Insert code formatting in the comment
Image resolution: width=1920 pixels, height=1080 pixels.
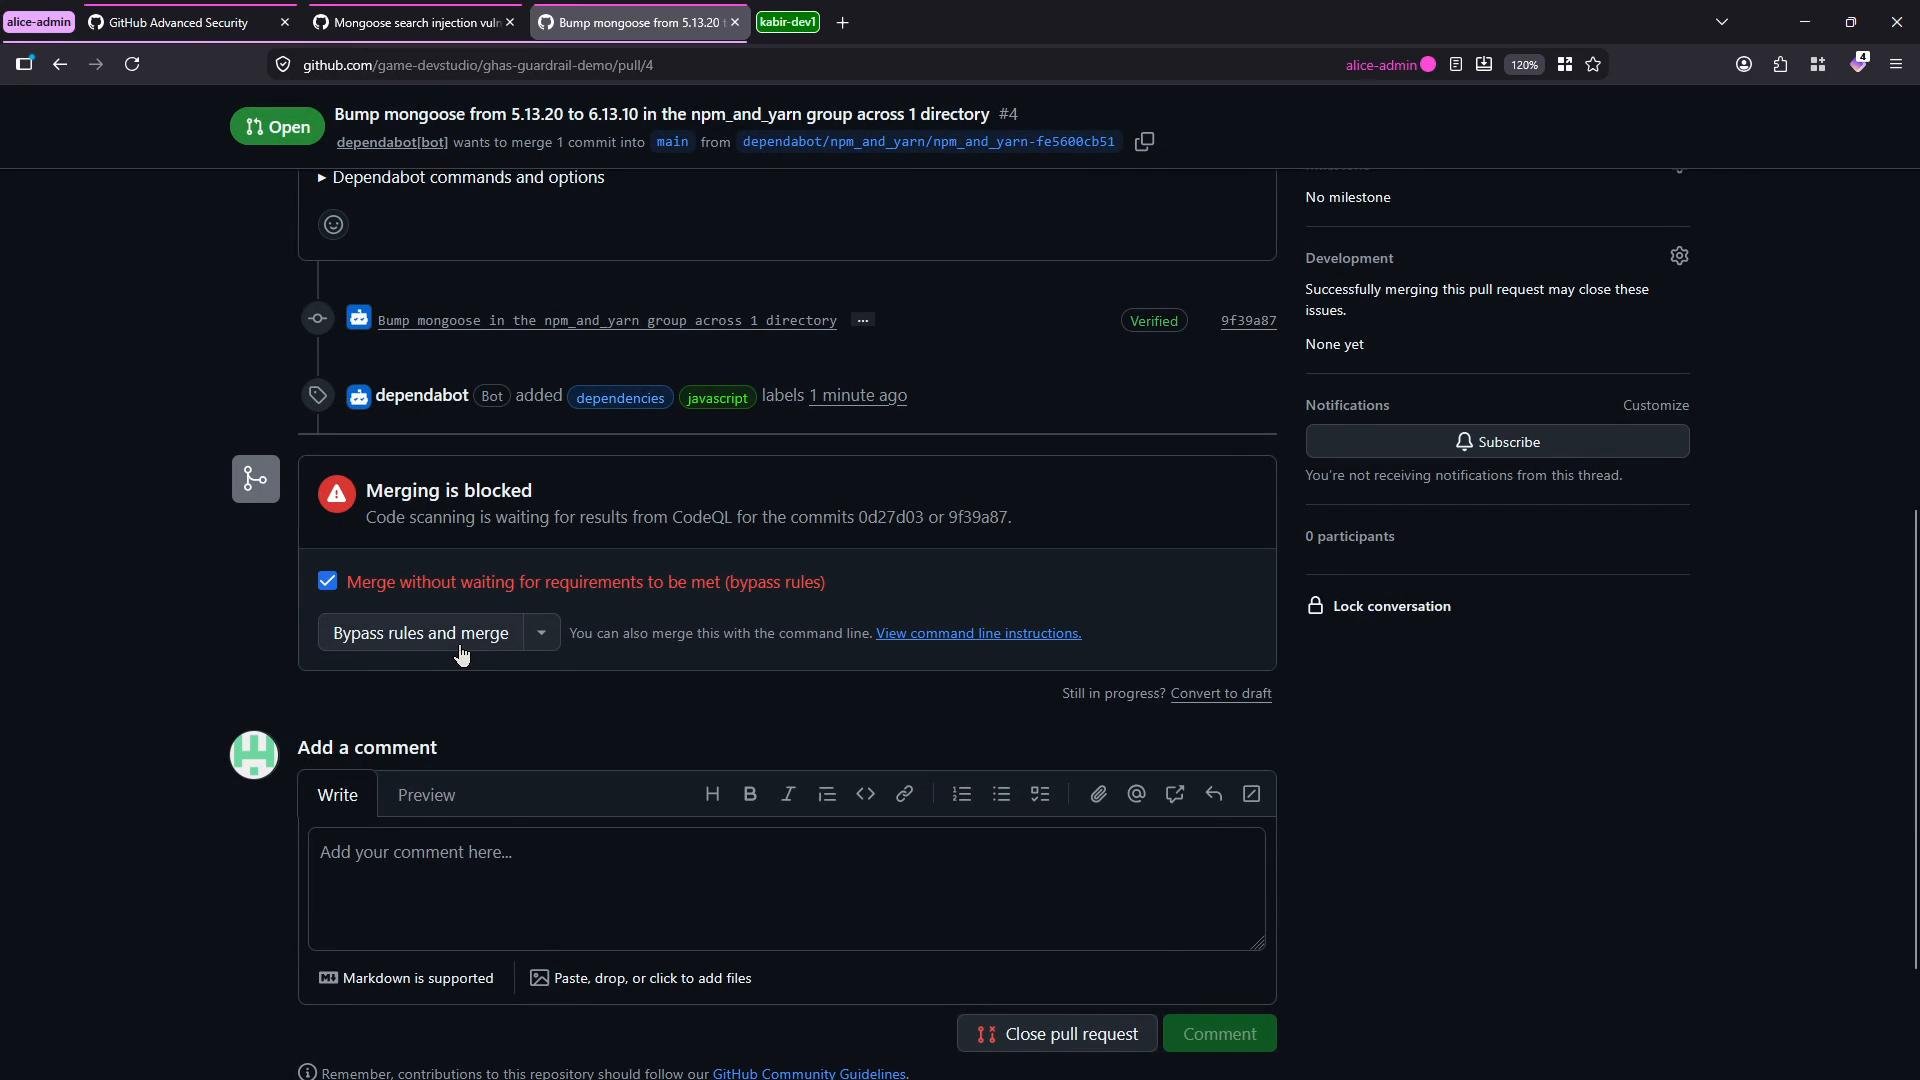[866, 794]
